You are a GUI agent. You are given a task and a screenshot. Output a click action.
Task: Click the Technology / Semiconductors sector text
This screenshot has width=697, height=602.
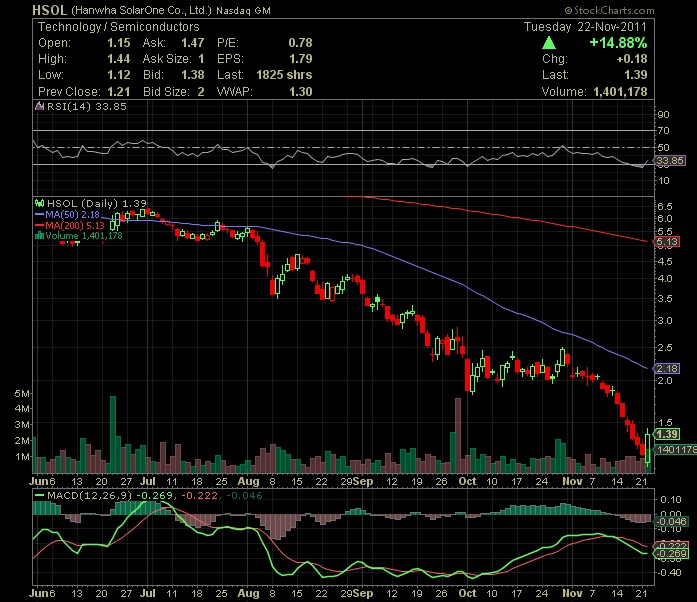(x=119, y=27)
